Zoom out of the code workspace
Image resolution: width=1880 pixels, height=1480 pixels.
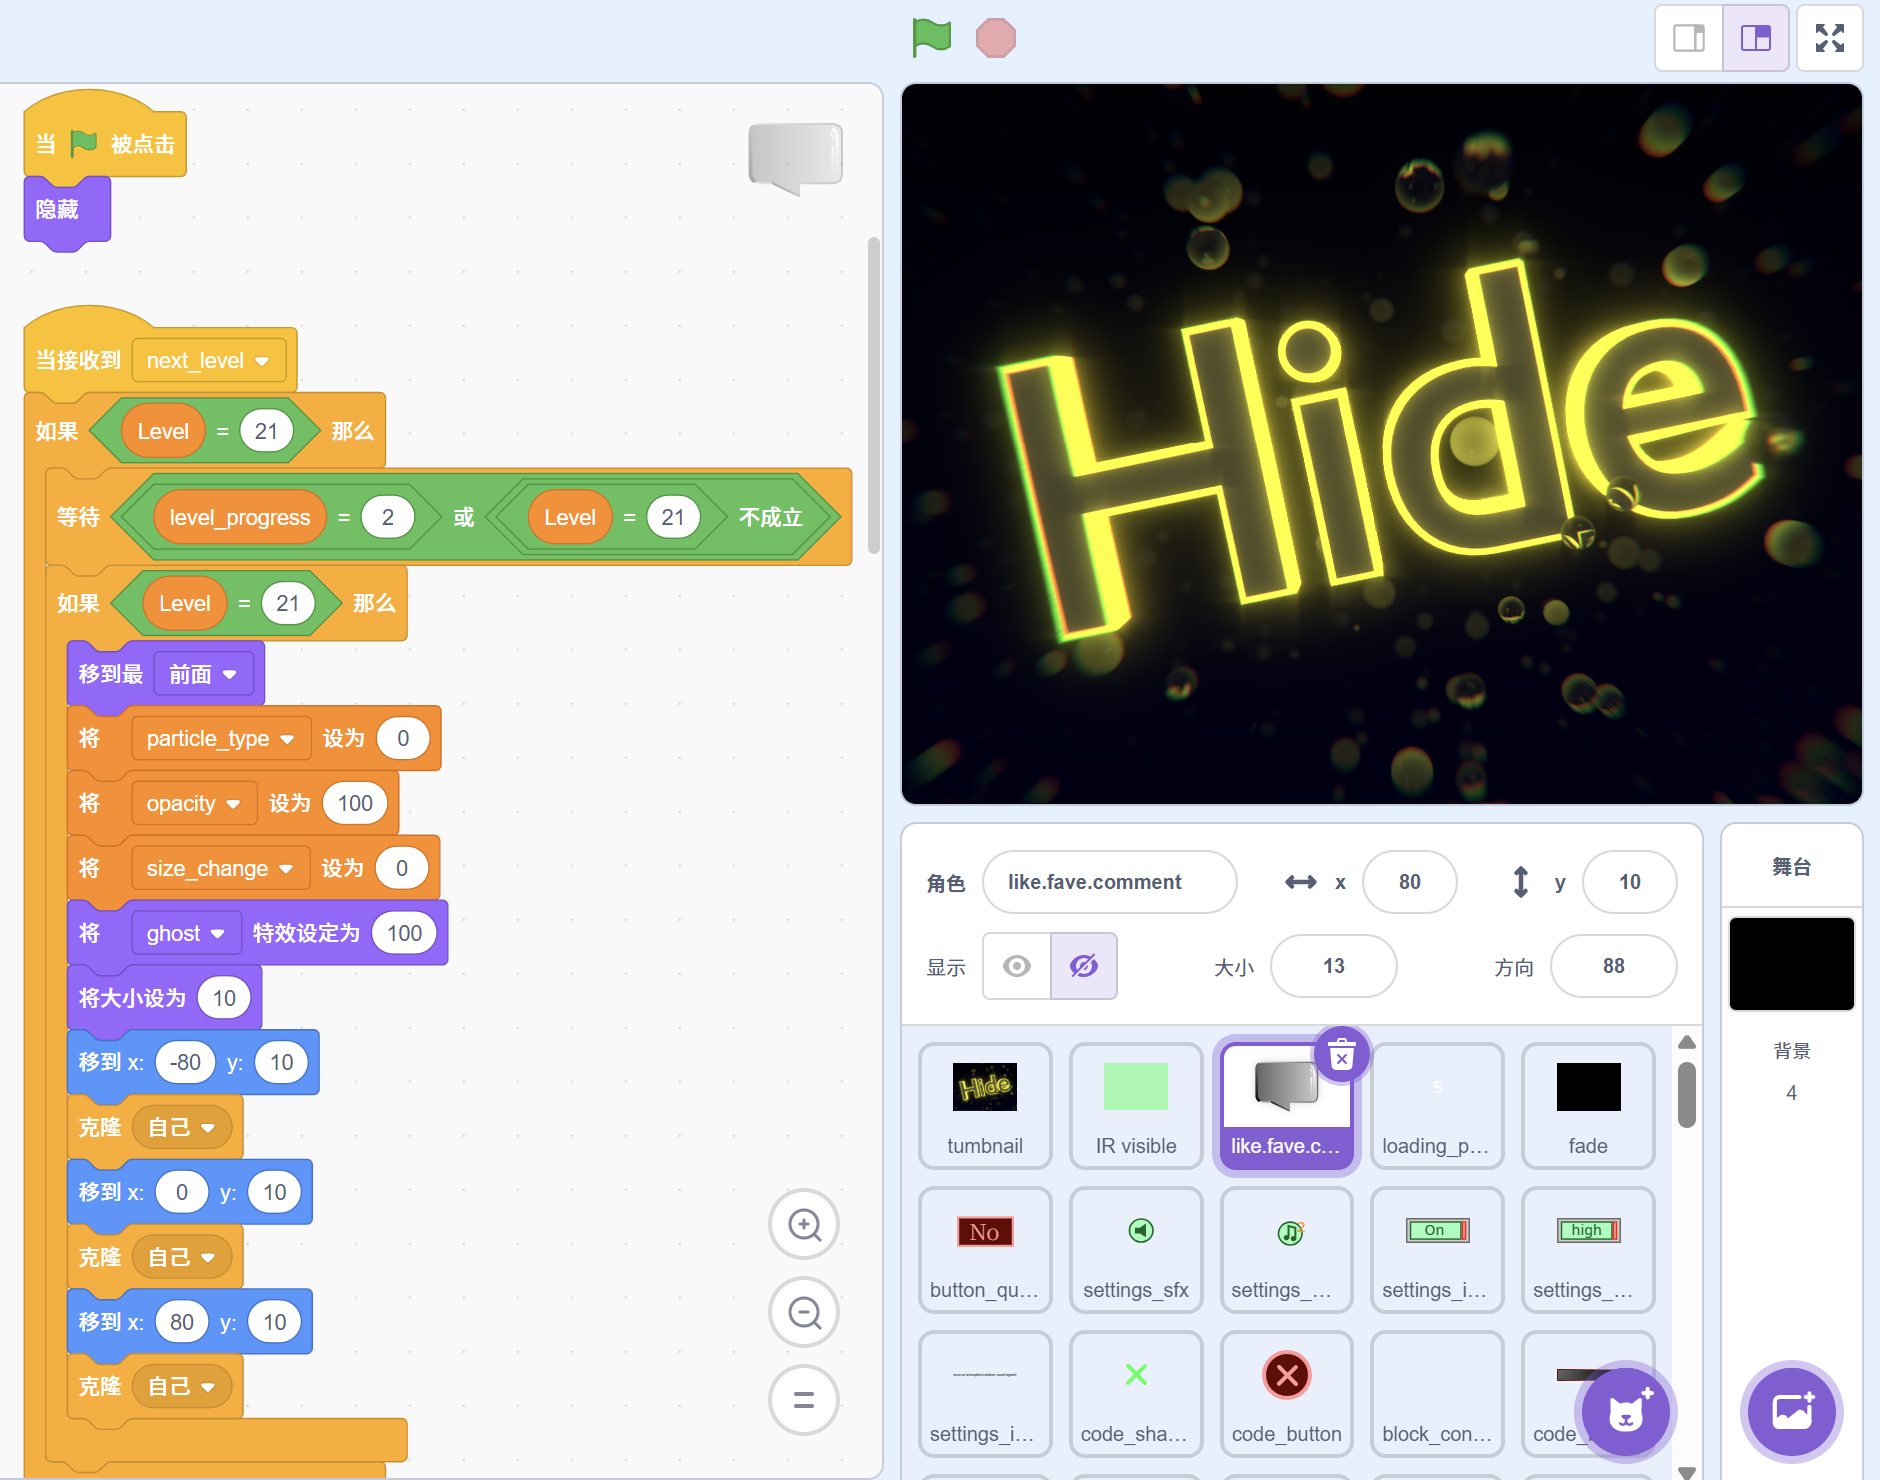(804, 1312)
